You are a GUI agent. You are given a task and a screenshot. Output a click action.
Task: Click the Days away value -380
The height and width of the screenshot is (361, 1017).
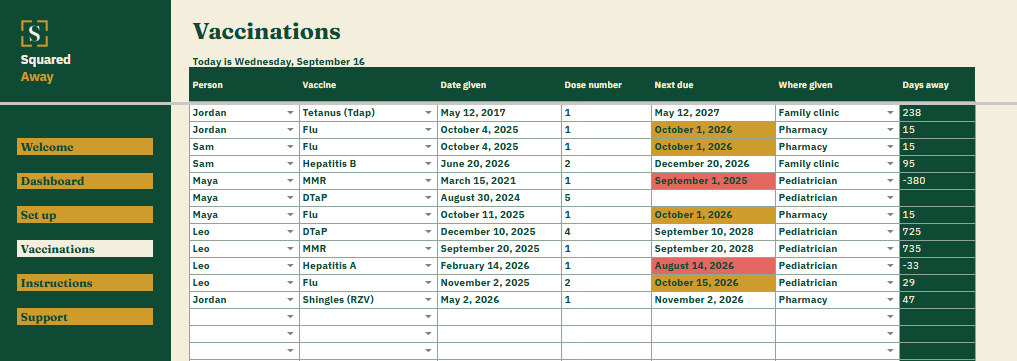(x=937, y=181)
